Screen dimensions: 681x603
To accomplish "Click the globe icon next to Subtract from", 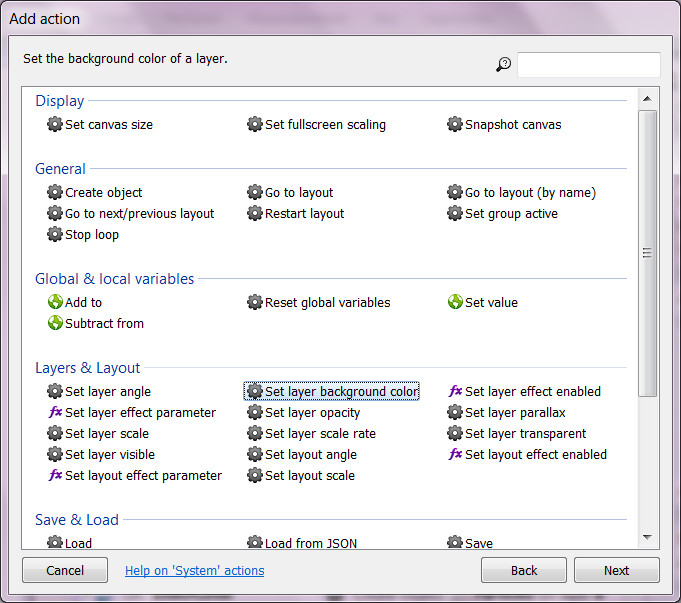I will click(x=55, y=323).
